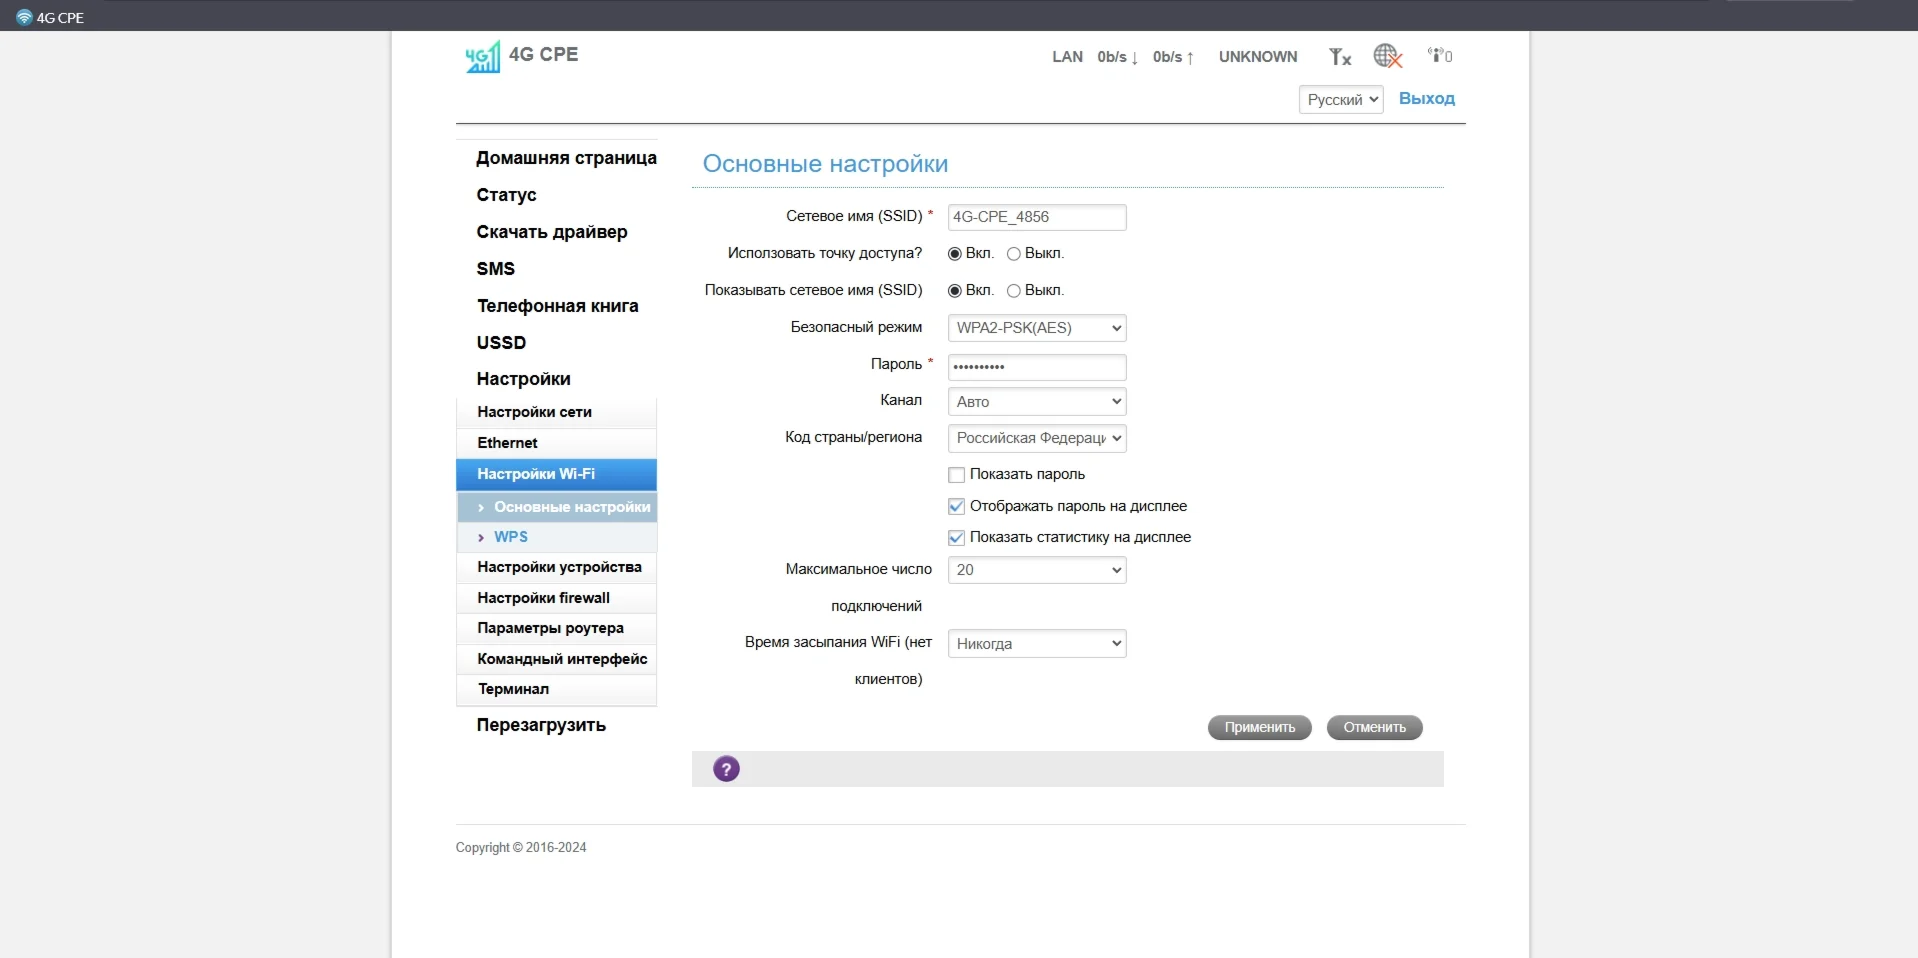Image resolution: width=1918 pixels, height=958 pixels.
Task: Click into the Пароль password field
Action: tap(1037, 367)
